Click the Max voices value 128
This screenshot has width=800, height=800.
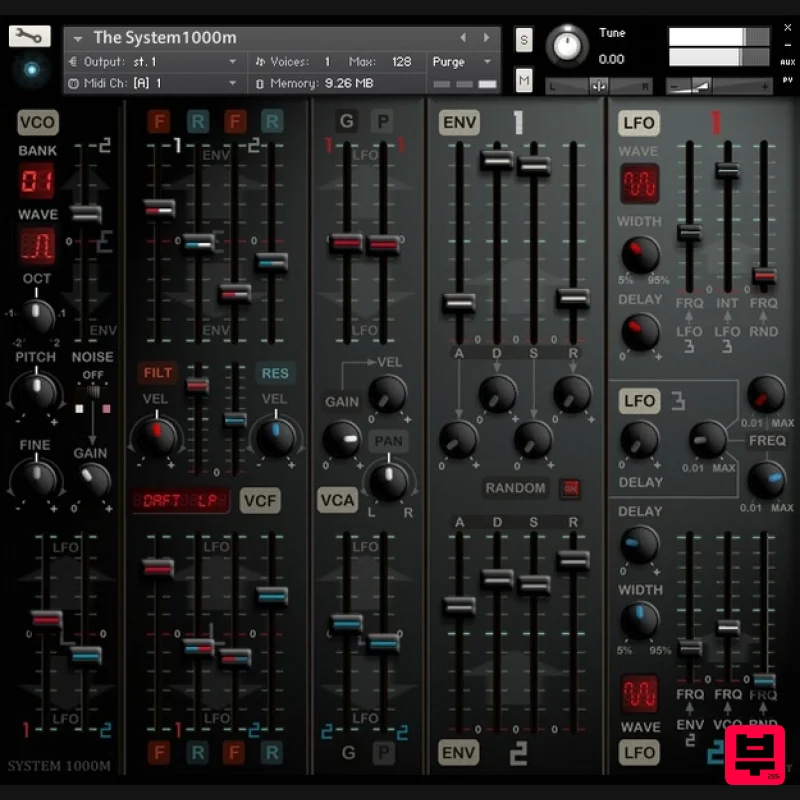401,62
